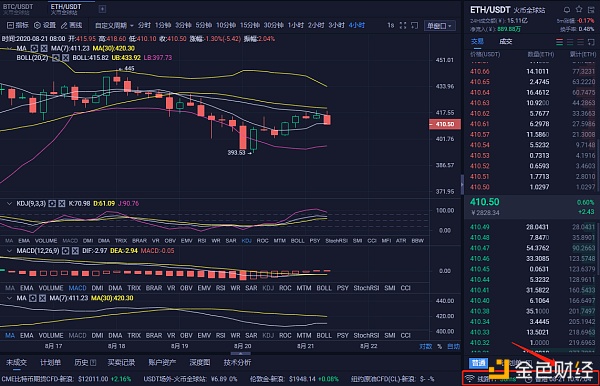Click the 1s refresh interval label
600x386 pixels.
pos(390,25)
